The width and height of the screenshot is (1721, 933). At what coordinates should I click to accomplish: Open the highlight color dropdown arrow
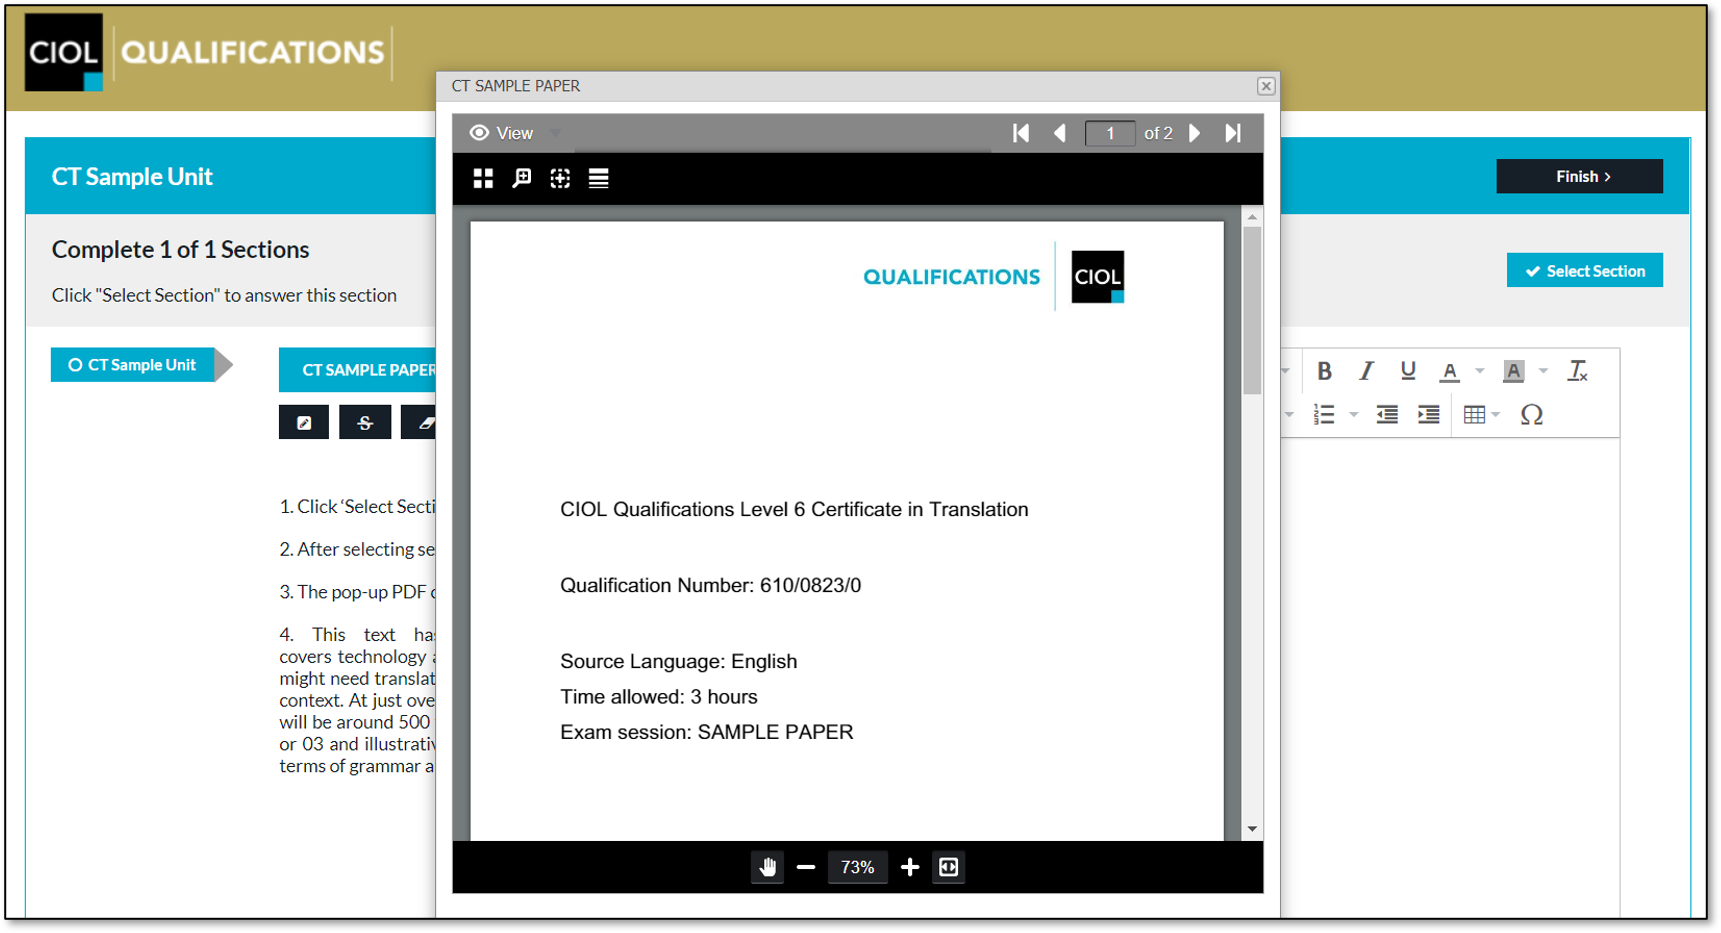(x=1543, y=371)
